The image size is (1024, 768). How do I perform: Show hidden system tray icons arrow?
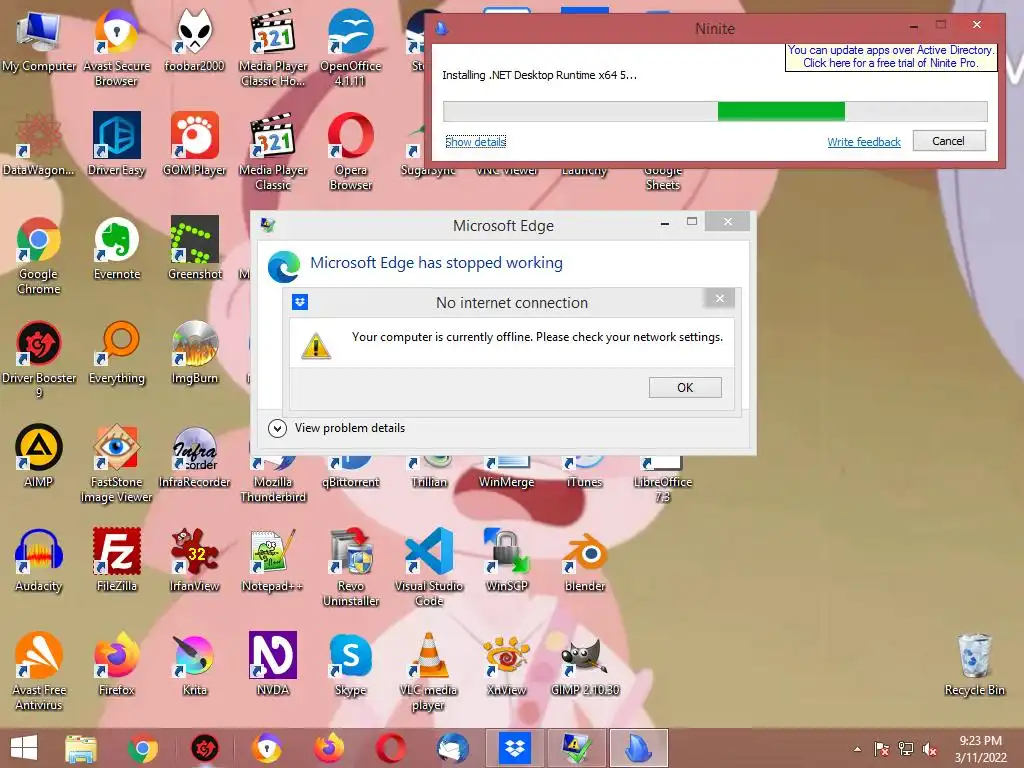857,749
